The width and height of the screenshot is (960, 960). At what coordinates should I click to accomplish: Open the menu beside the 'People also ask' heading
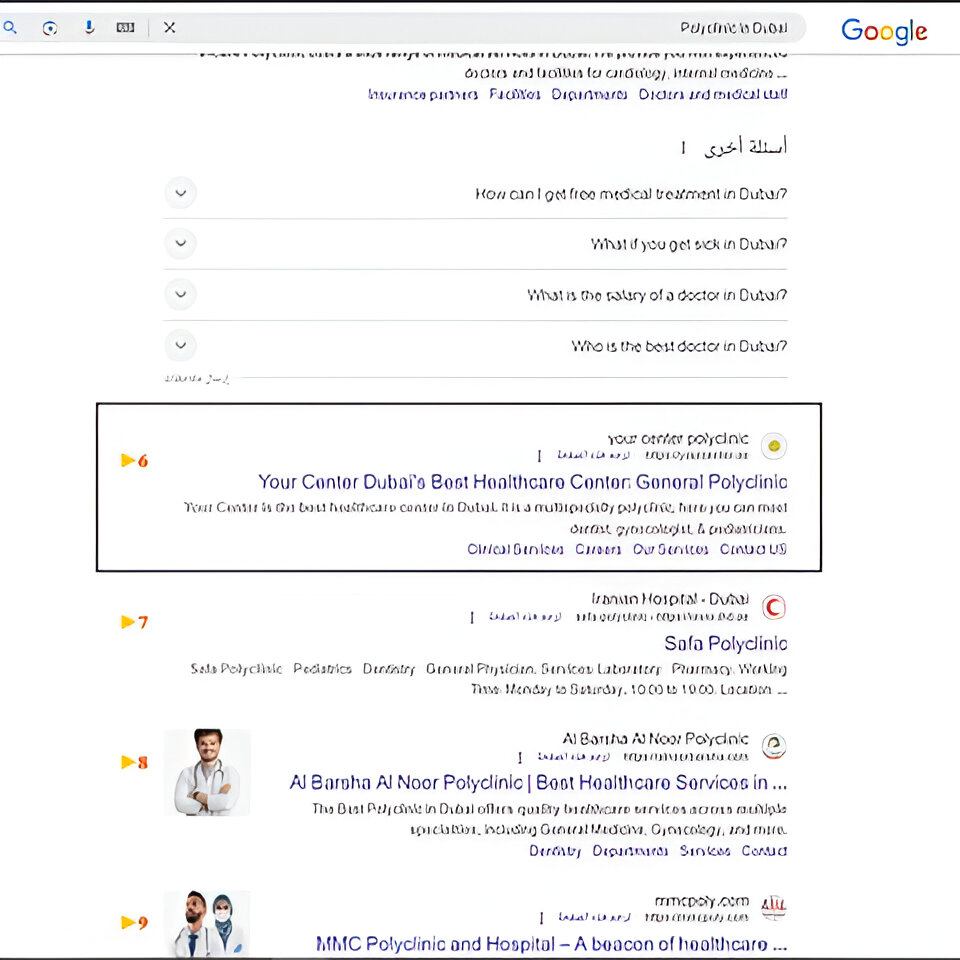(x=683, y=148)
